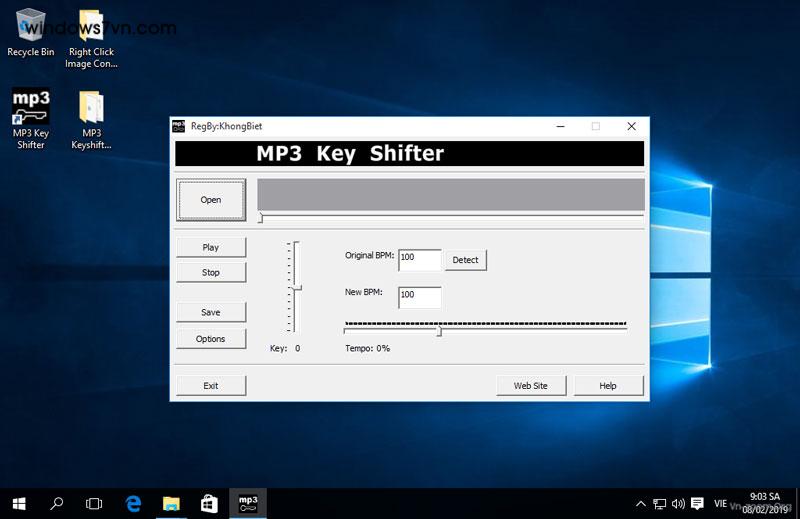The width and height of the screenshot is (800, 519).
Task: Switch input language via VIE indicator
Action: point(720,504)
